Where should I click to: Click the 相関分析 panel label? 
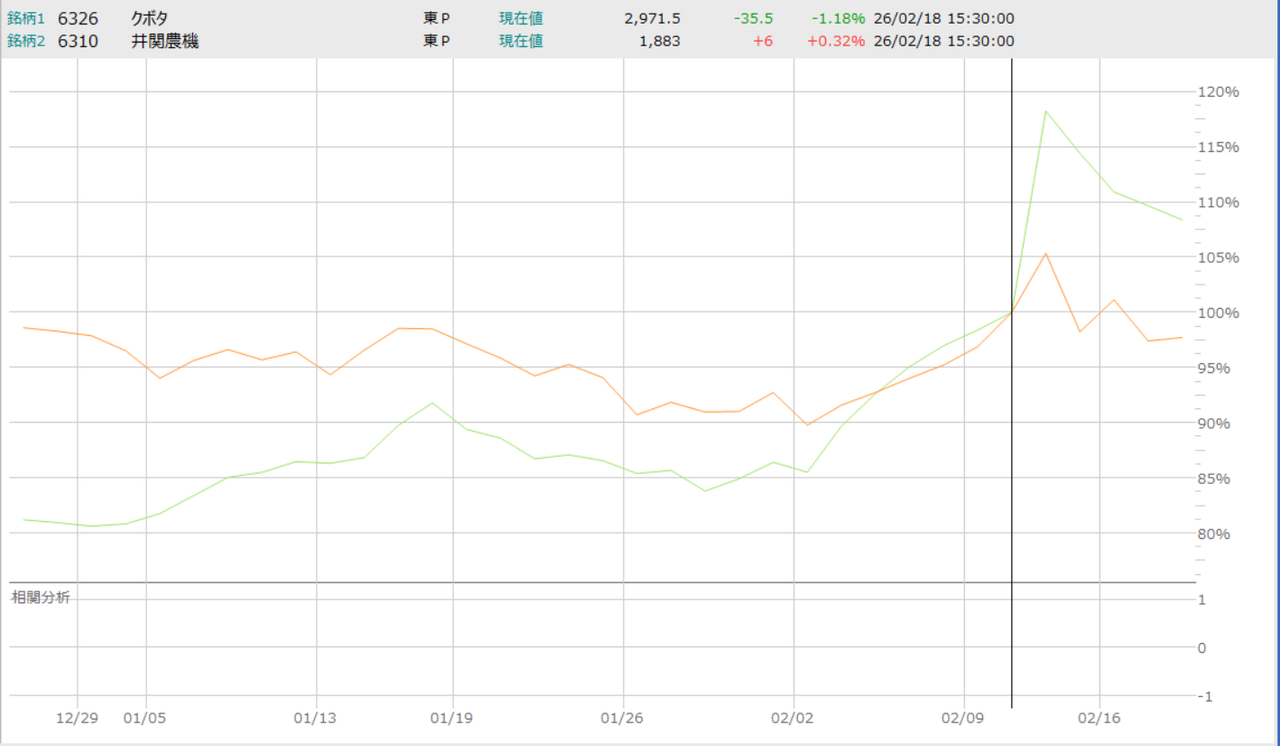click(x=40, y=597)
